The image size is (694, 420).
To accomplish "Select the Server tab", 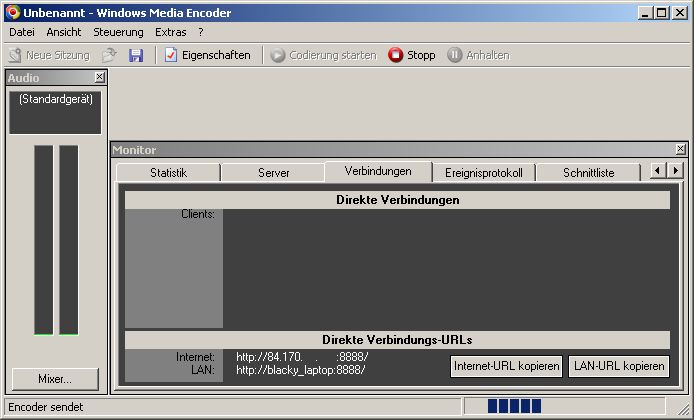I will 273,172.
